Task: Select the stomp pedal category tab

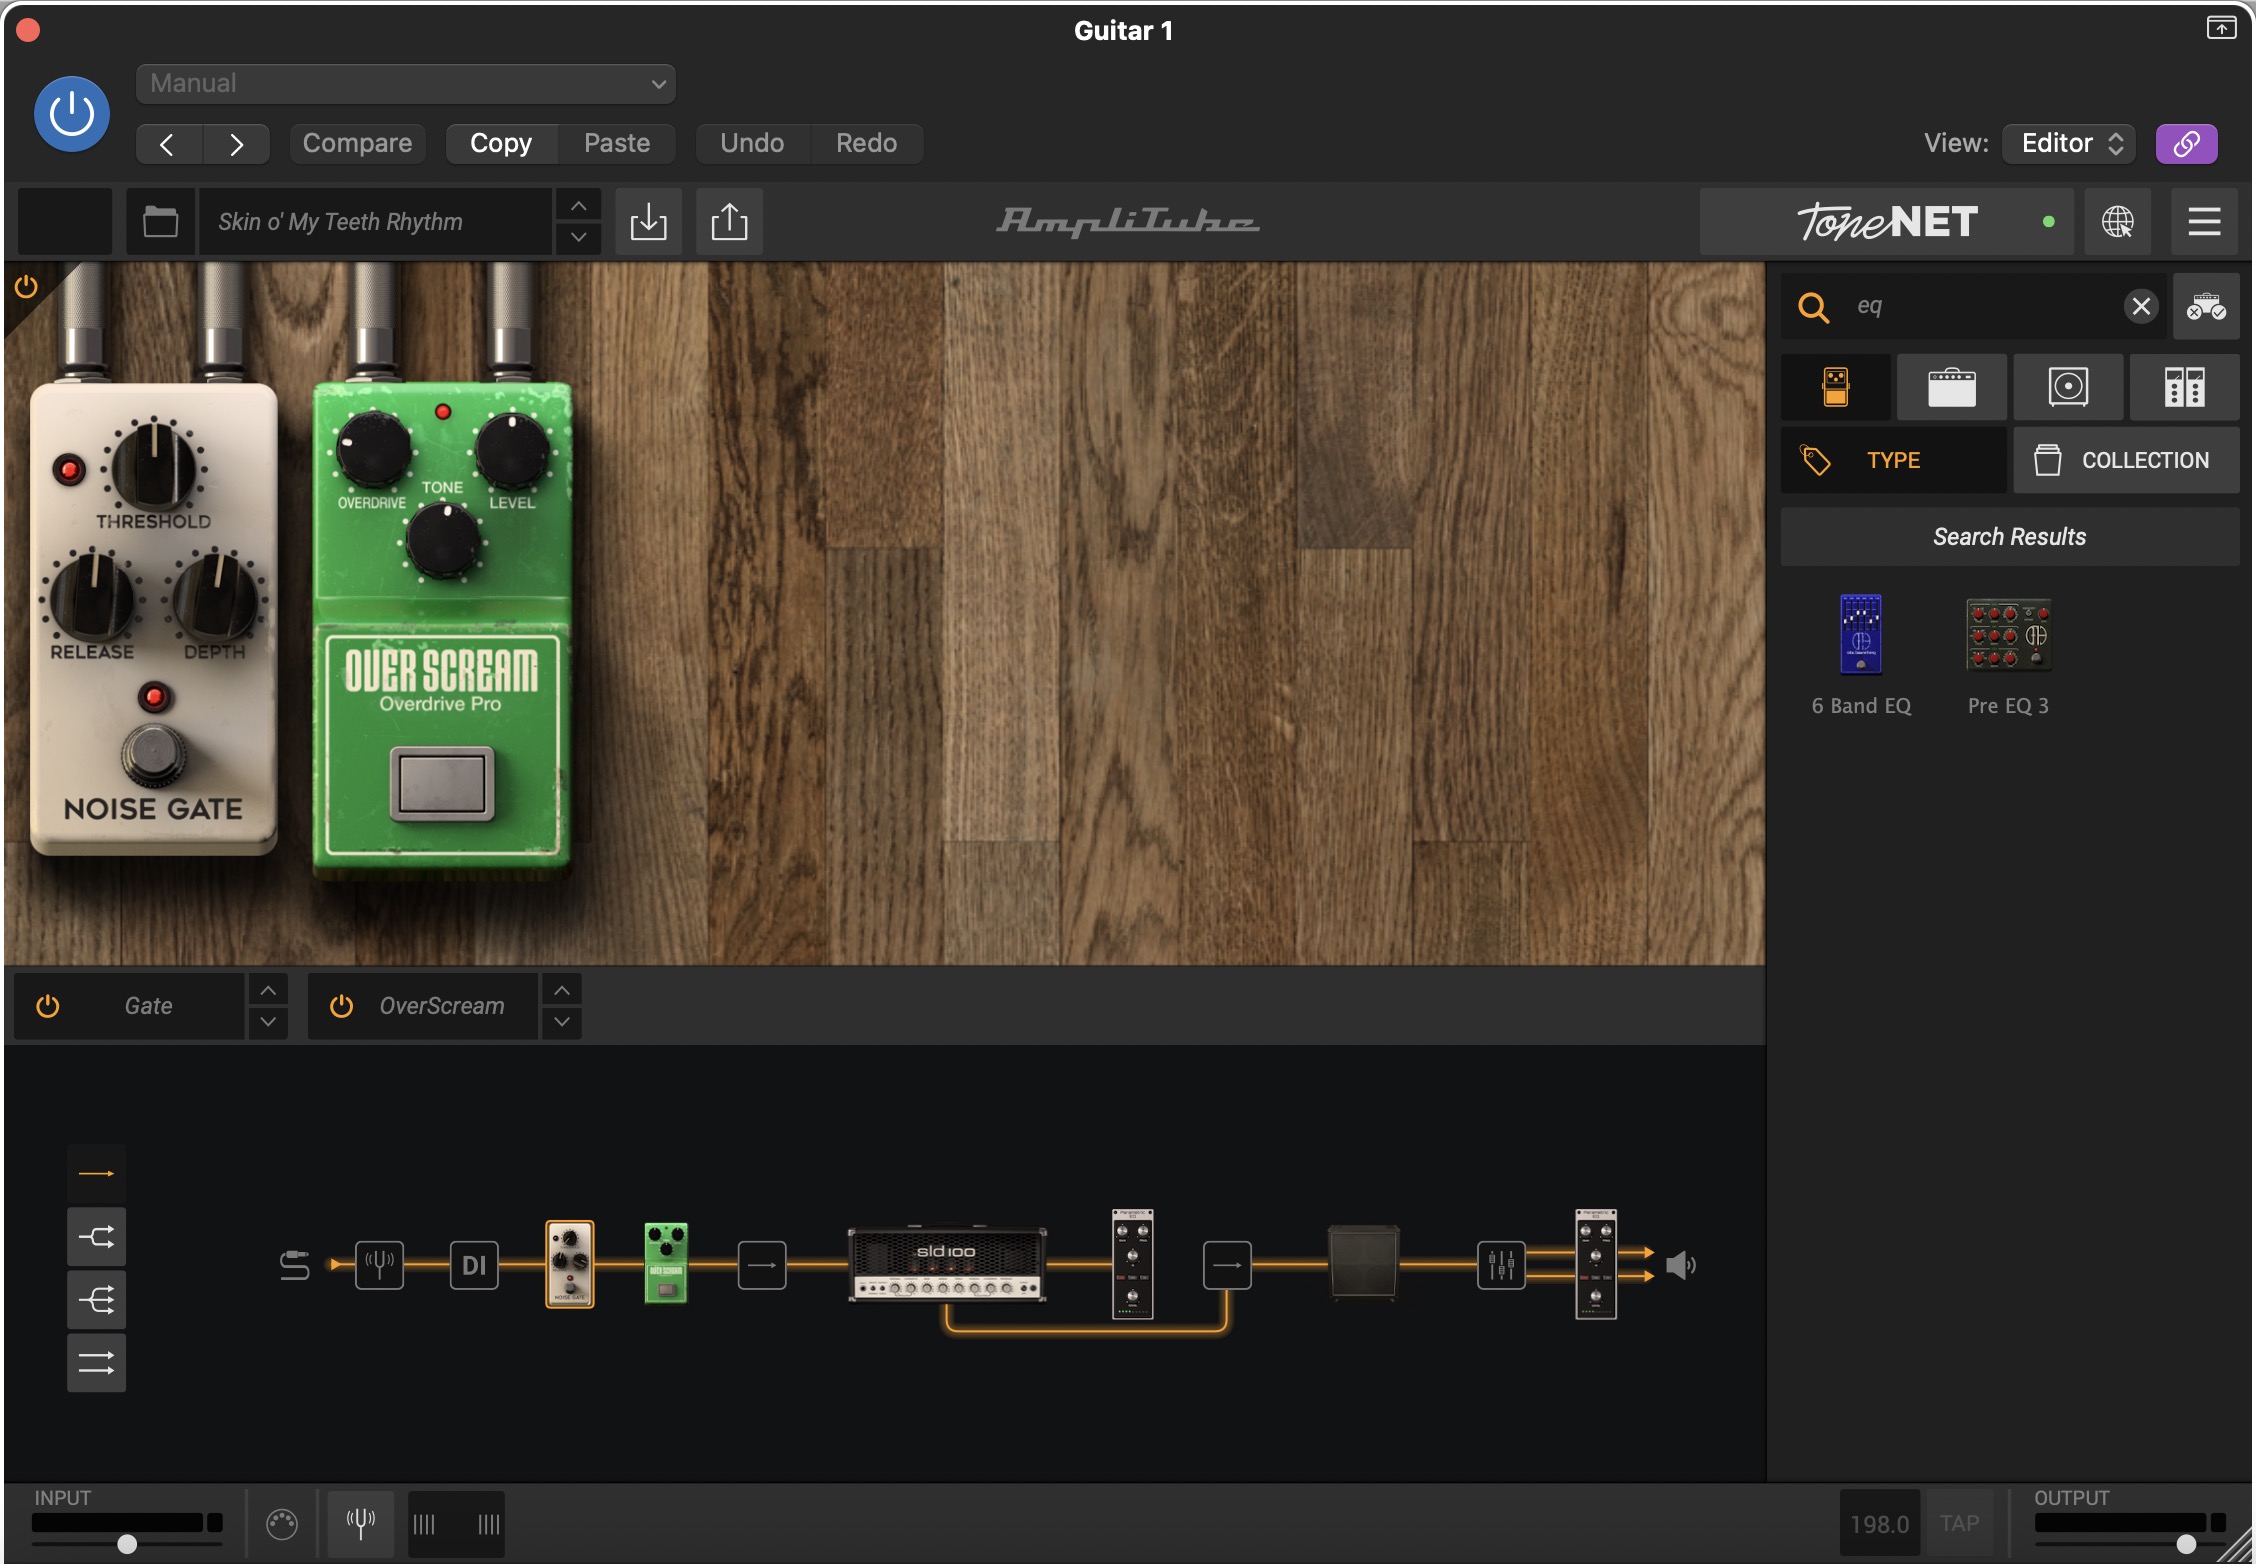Action: pos(1836,386)
